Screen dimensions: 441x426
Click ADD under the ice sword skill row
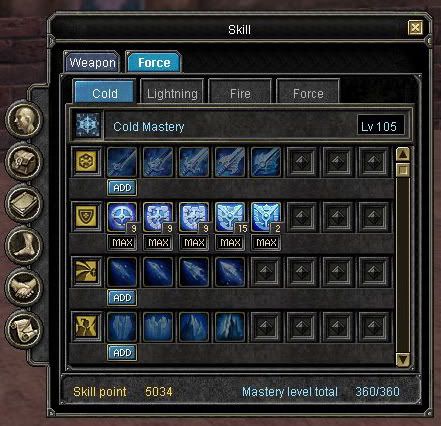pos(122,188)
